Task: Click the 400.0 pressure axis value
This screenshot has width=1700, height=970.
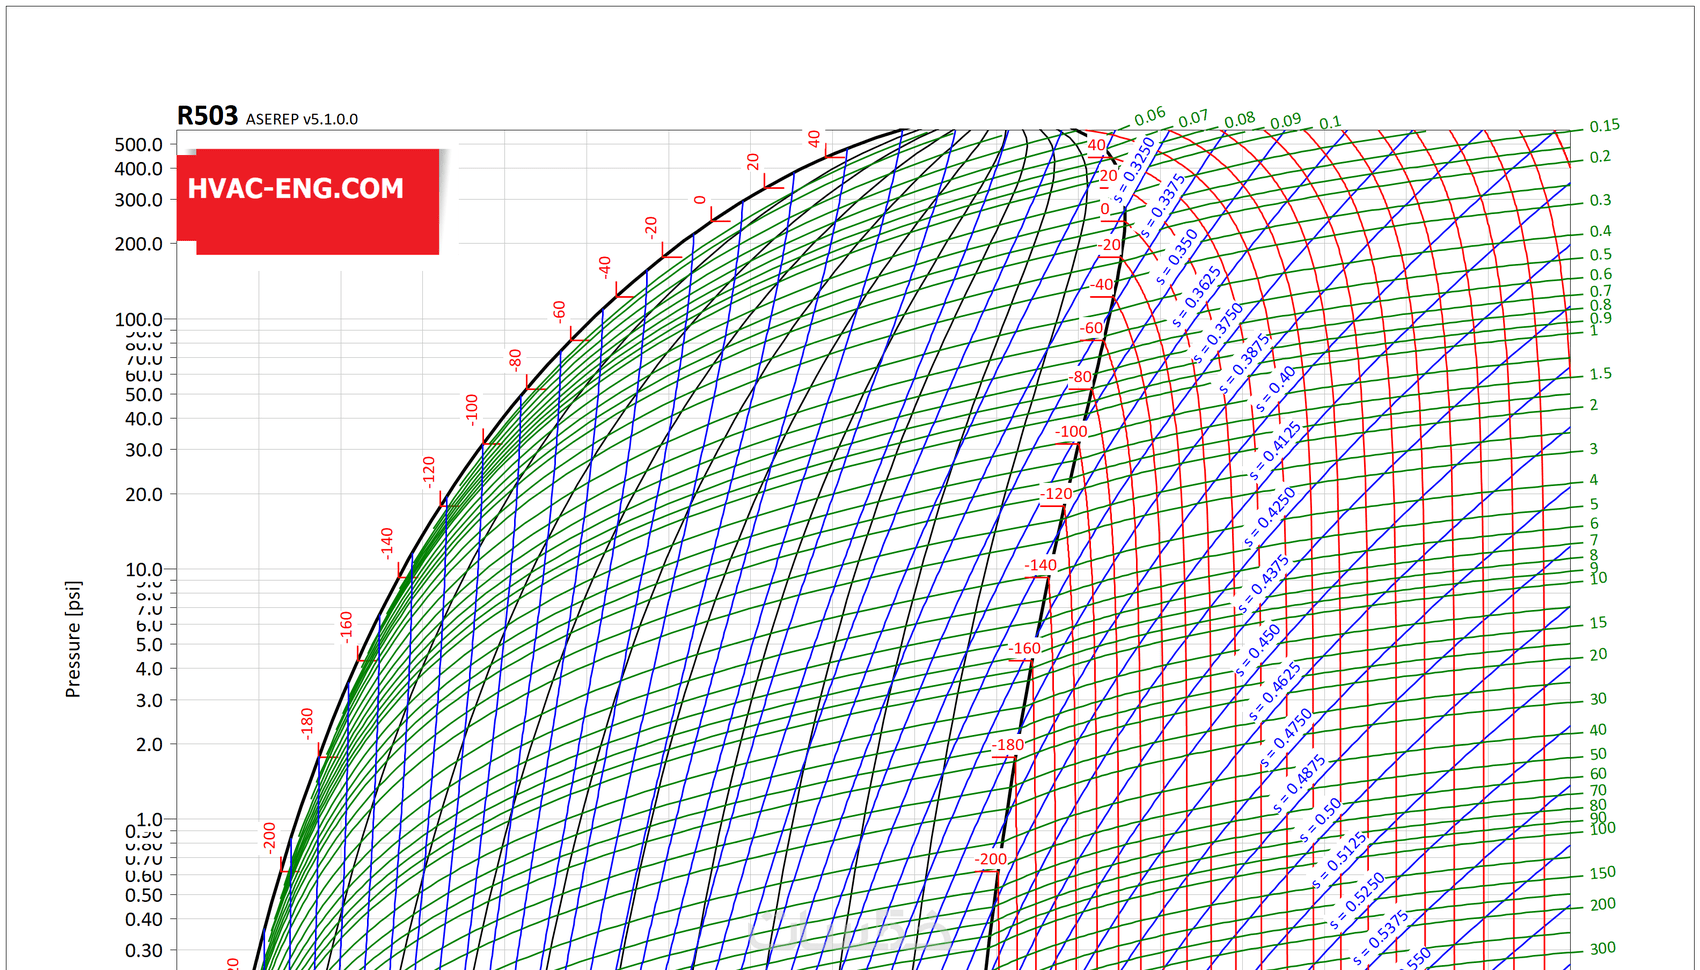Action: click(x=139, y=169)
